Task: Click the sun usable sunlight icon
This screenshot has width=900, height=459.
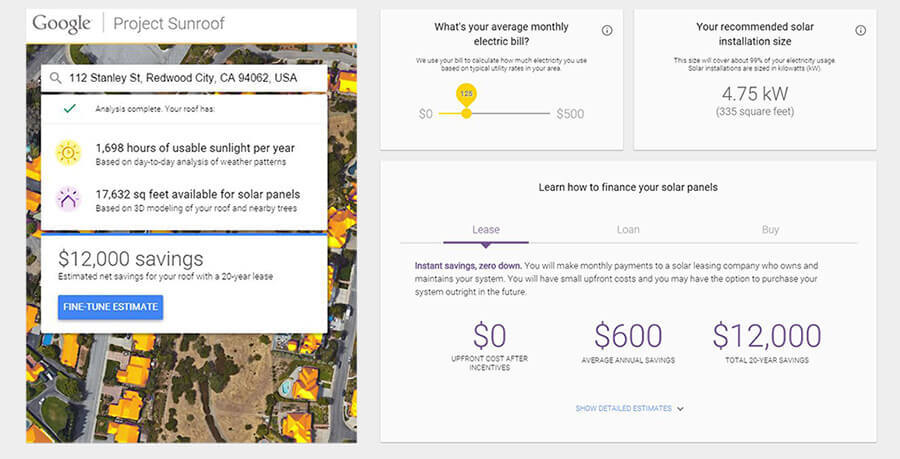Action: coord(68,153)
